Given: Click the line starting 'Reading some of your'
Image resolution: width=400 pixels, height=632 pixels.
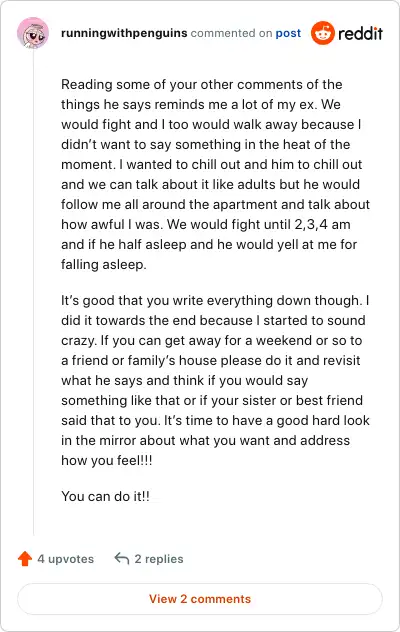Looking at the screenshot, I should pyautogui.click(x=202, y=84).
